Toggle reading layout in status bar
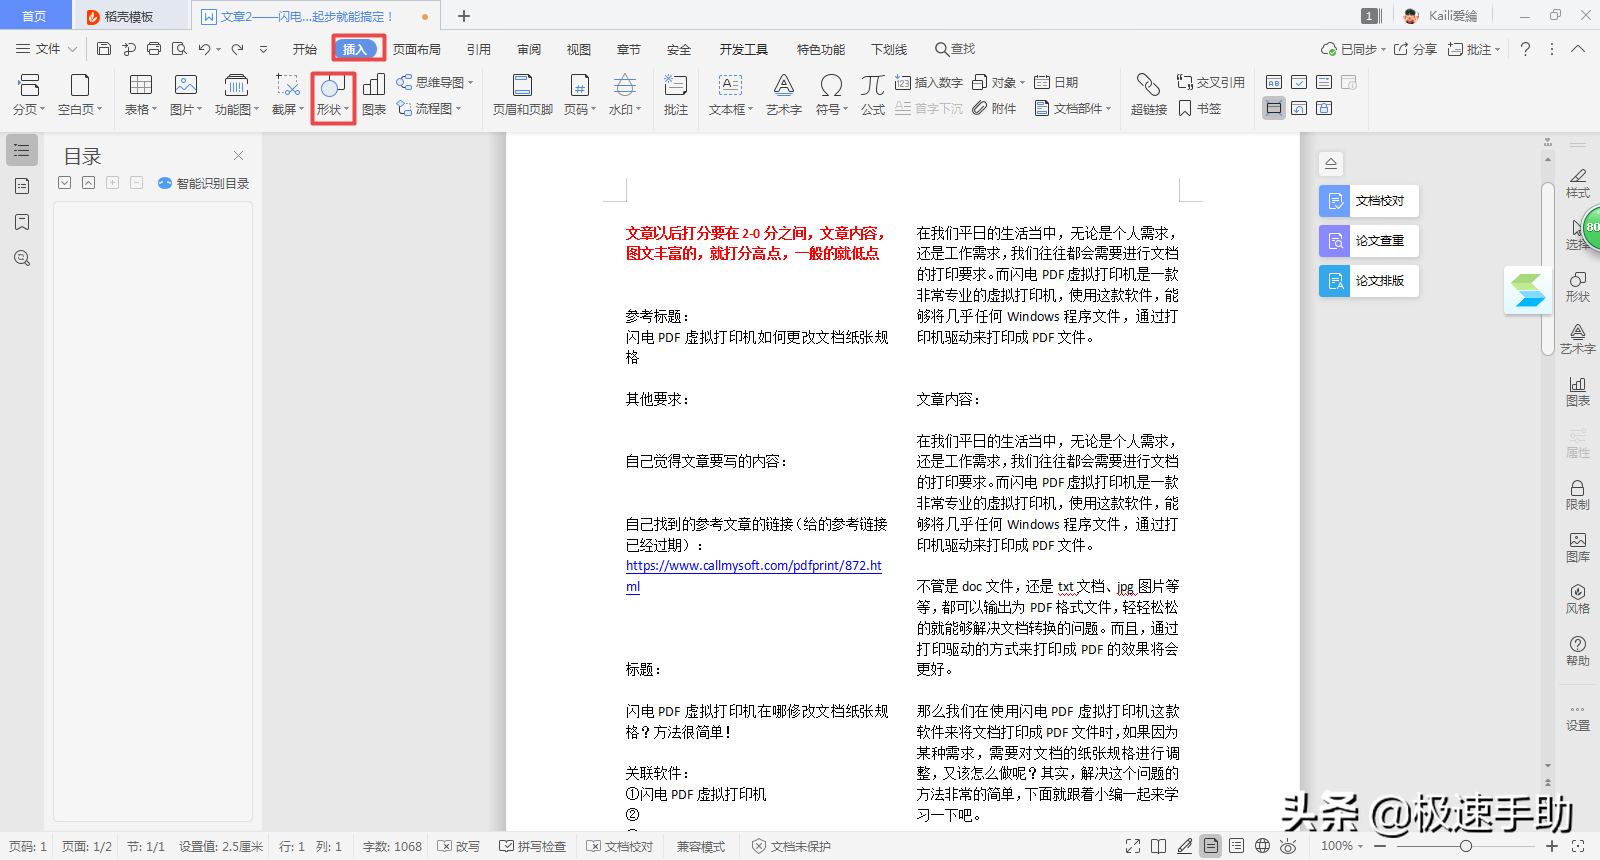 pyautogui.click(x=1158, y=846)
